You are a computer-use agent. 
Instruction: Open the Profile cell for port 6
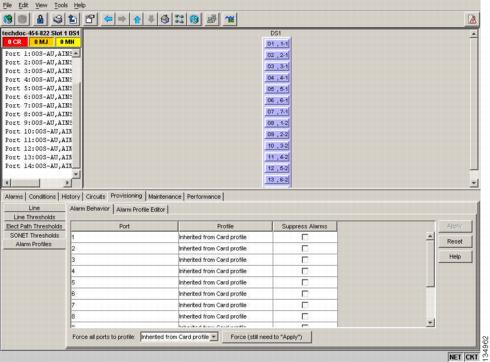pyautogui.click(x=225, y=294)
